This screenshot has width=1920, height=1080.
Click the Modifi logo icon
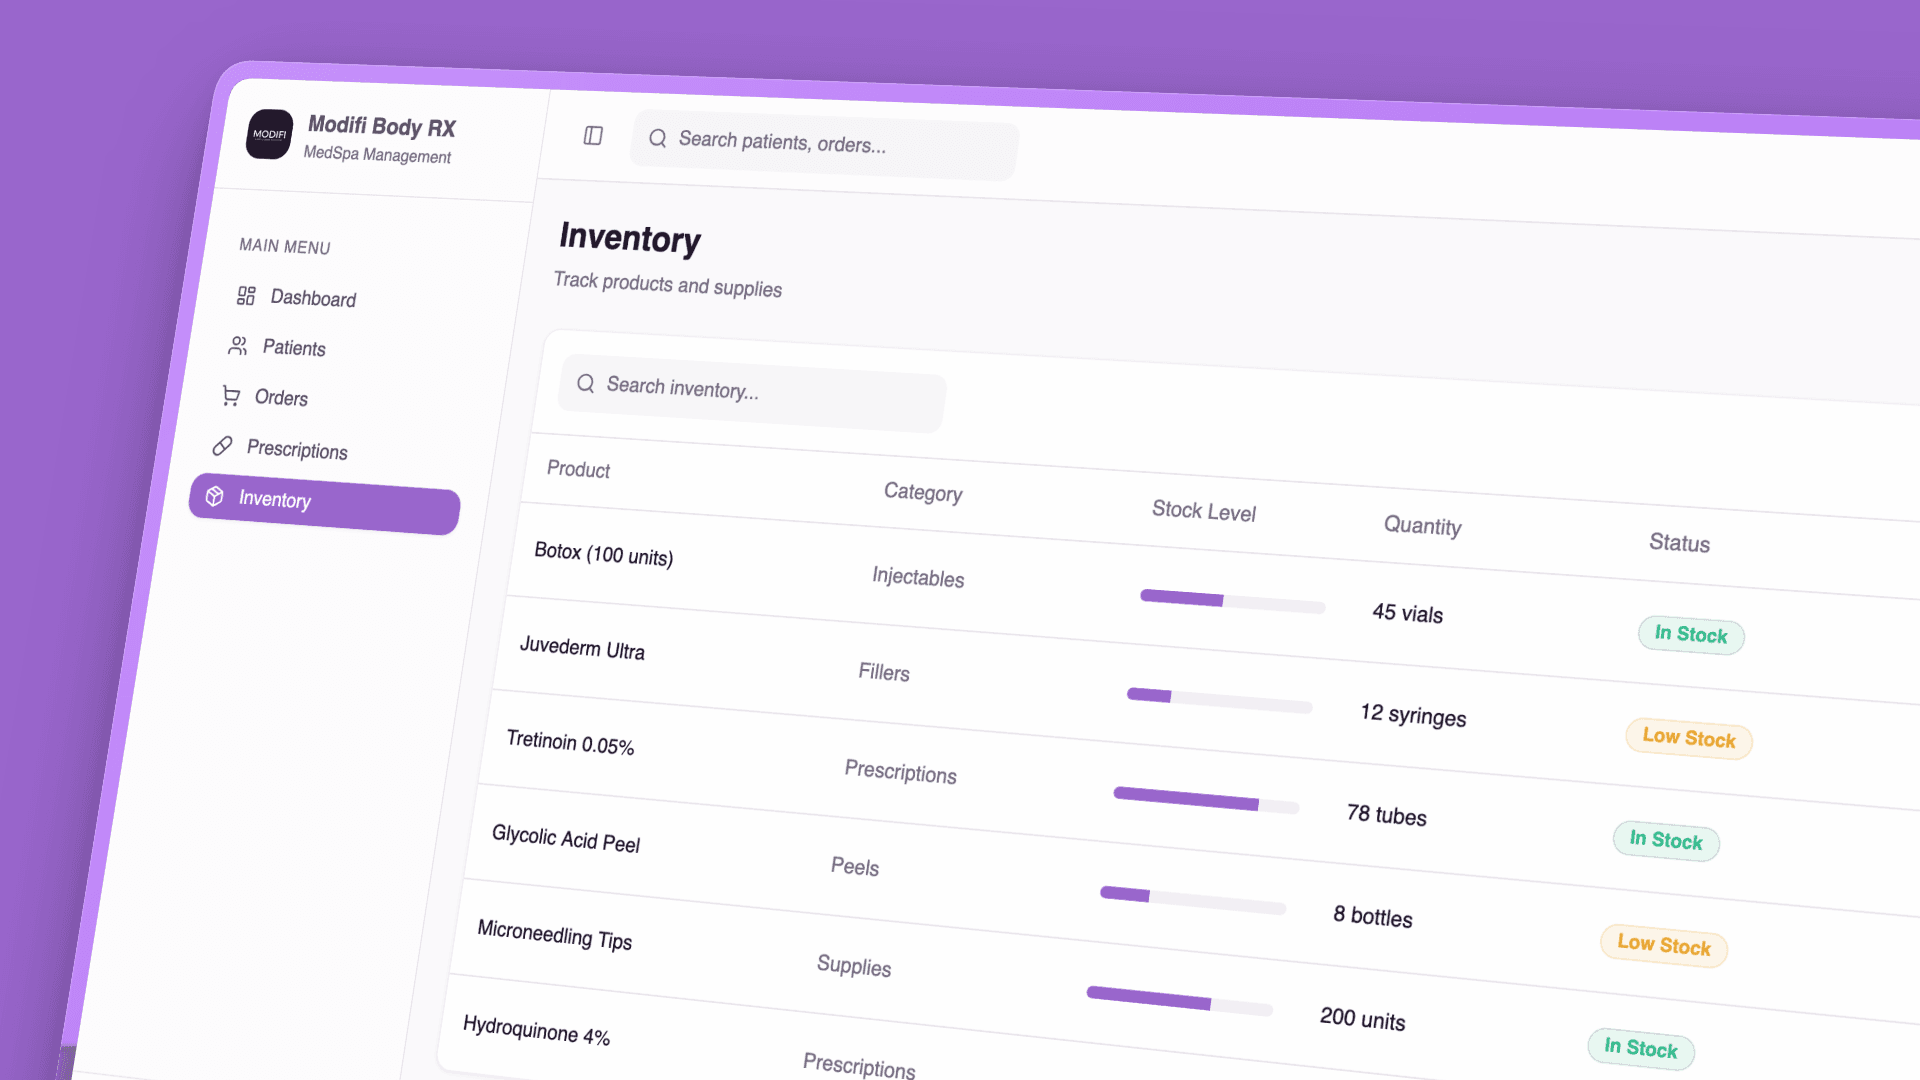click(x=269, y=134)
